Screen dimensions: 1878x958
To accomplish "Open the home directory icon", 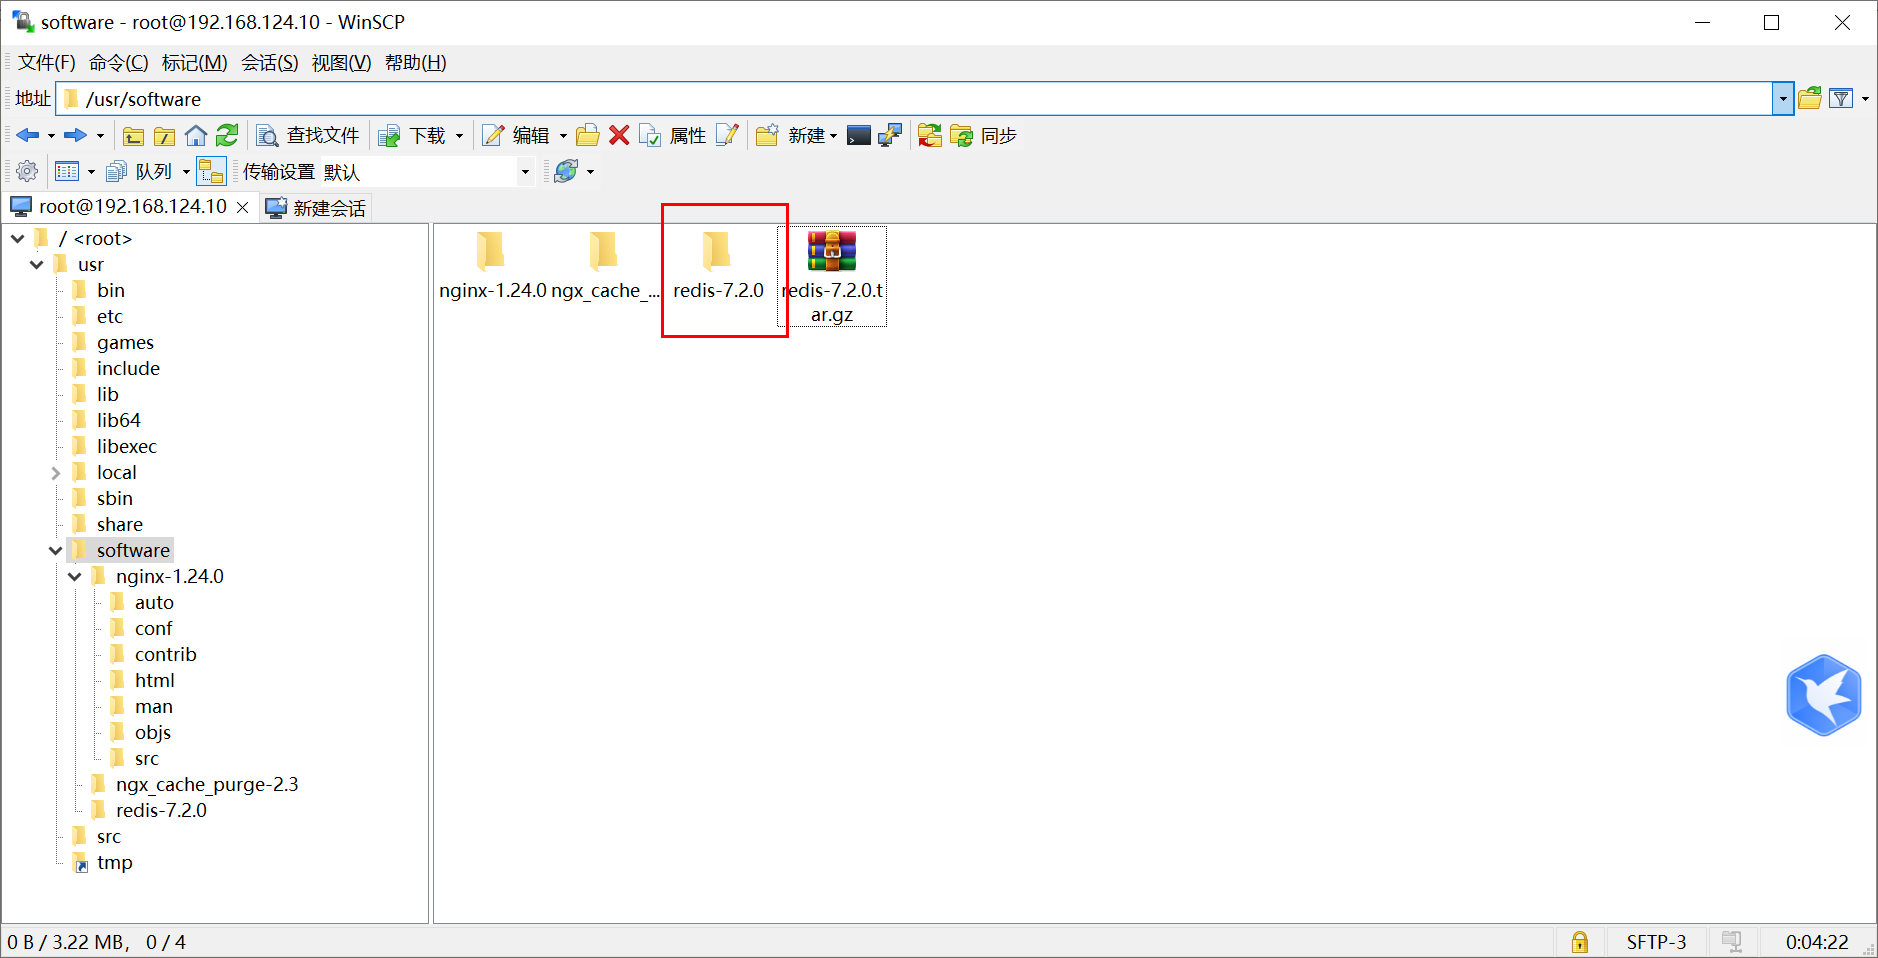I will point(196,135).
